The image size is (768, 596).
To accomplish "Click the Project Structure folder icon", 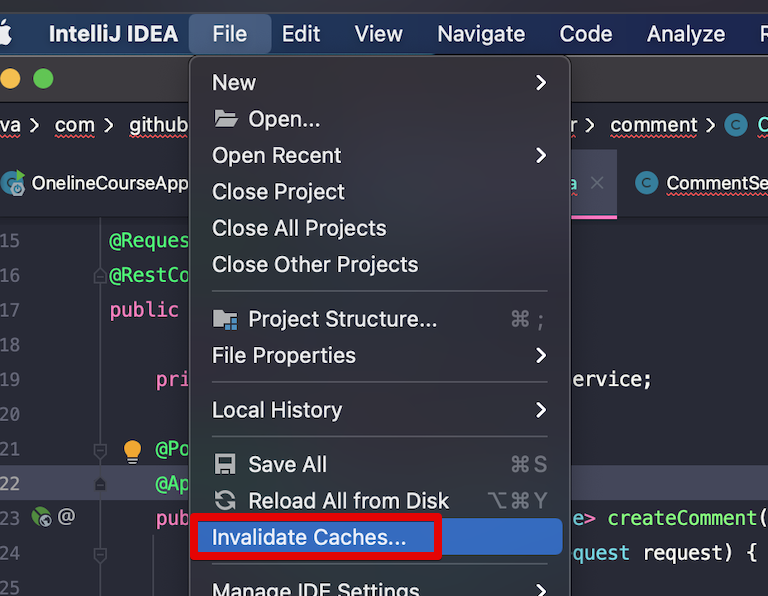I will point(225,320).
